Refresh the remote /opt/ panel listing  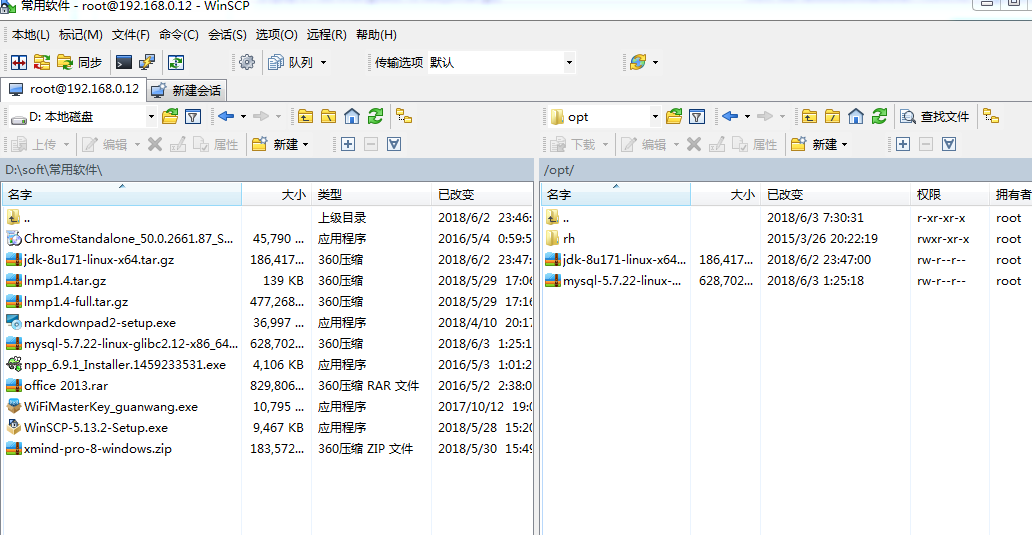879,116
